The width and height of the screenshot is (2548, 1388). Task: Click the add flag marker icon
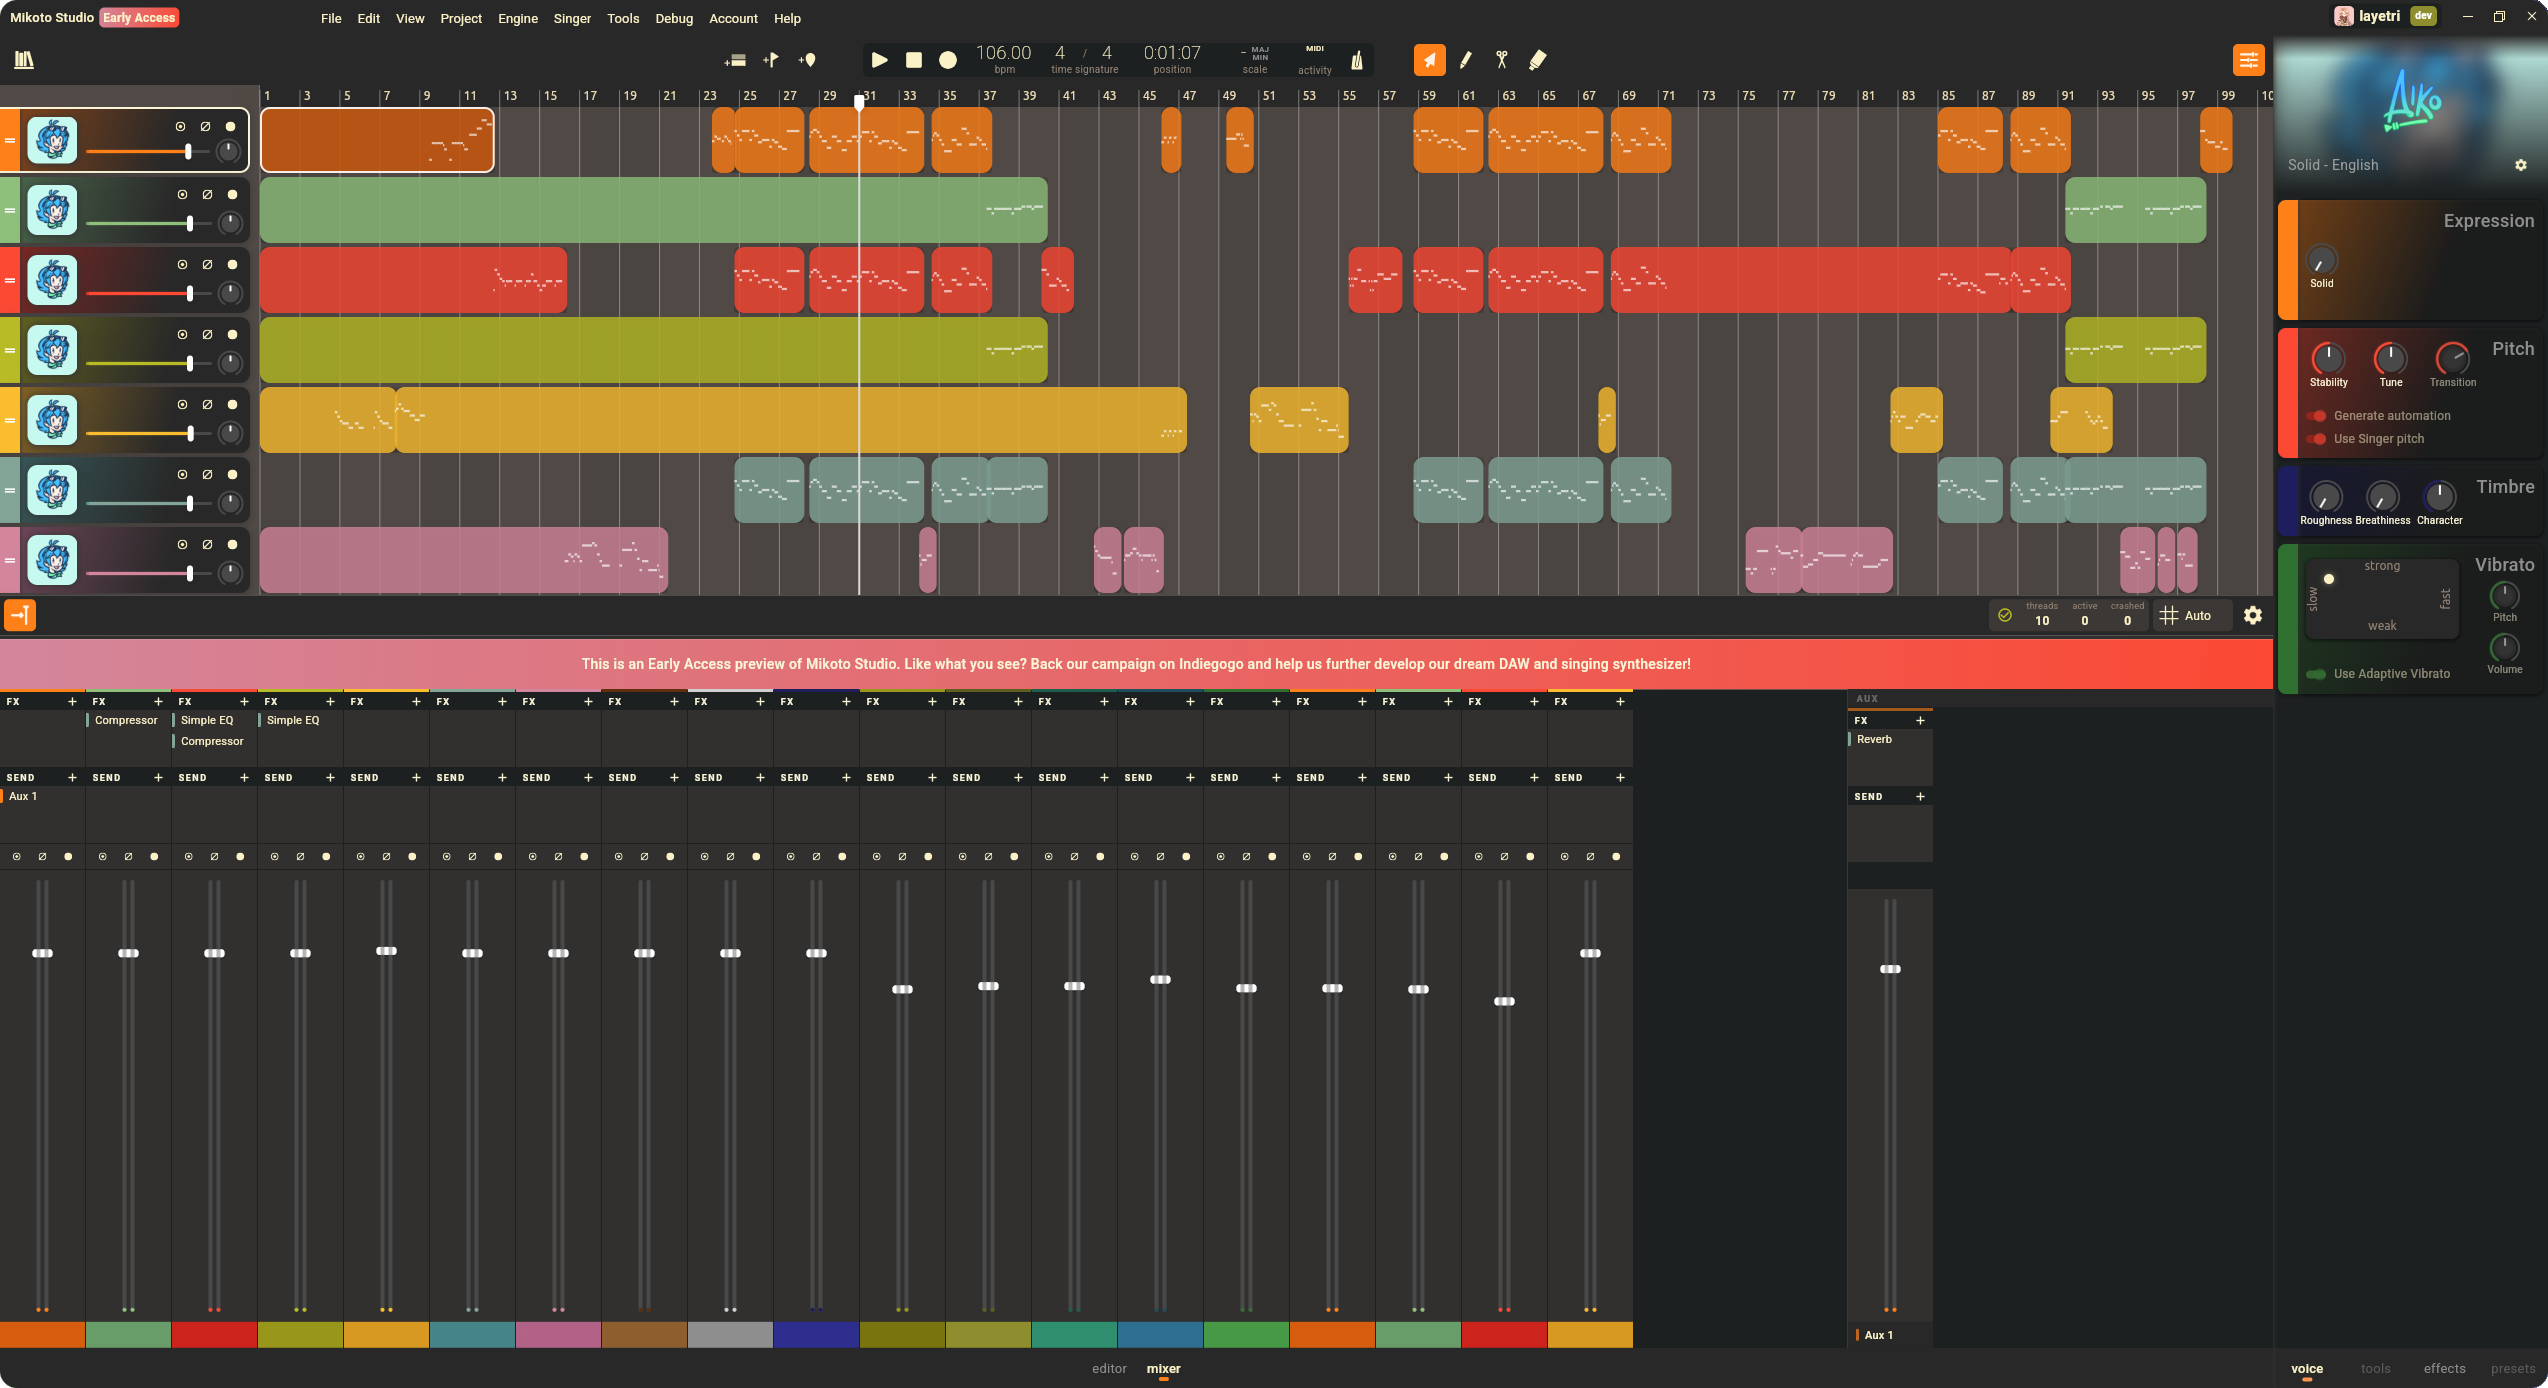click(x=771, y=60)
